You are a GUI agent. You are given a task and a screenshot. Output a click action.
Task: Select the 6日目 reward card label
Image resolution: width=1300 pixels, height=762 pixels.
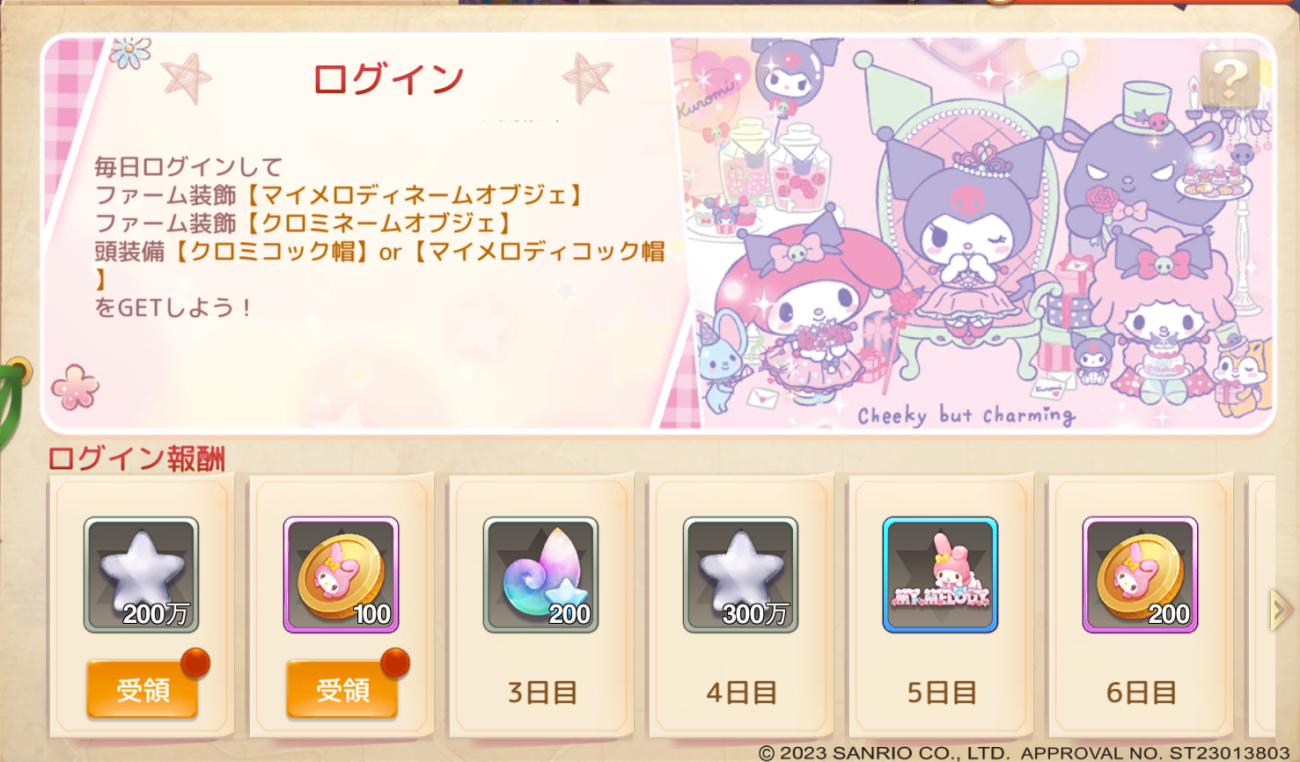tap(1141, 691)
